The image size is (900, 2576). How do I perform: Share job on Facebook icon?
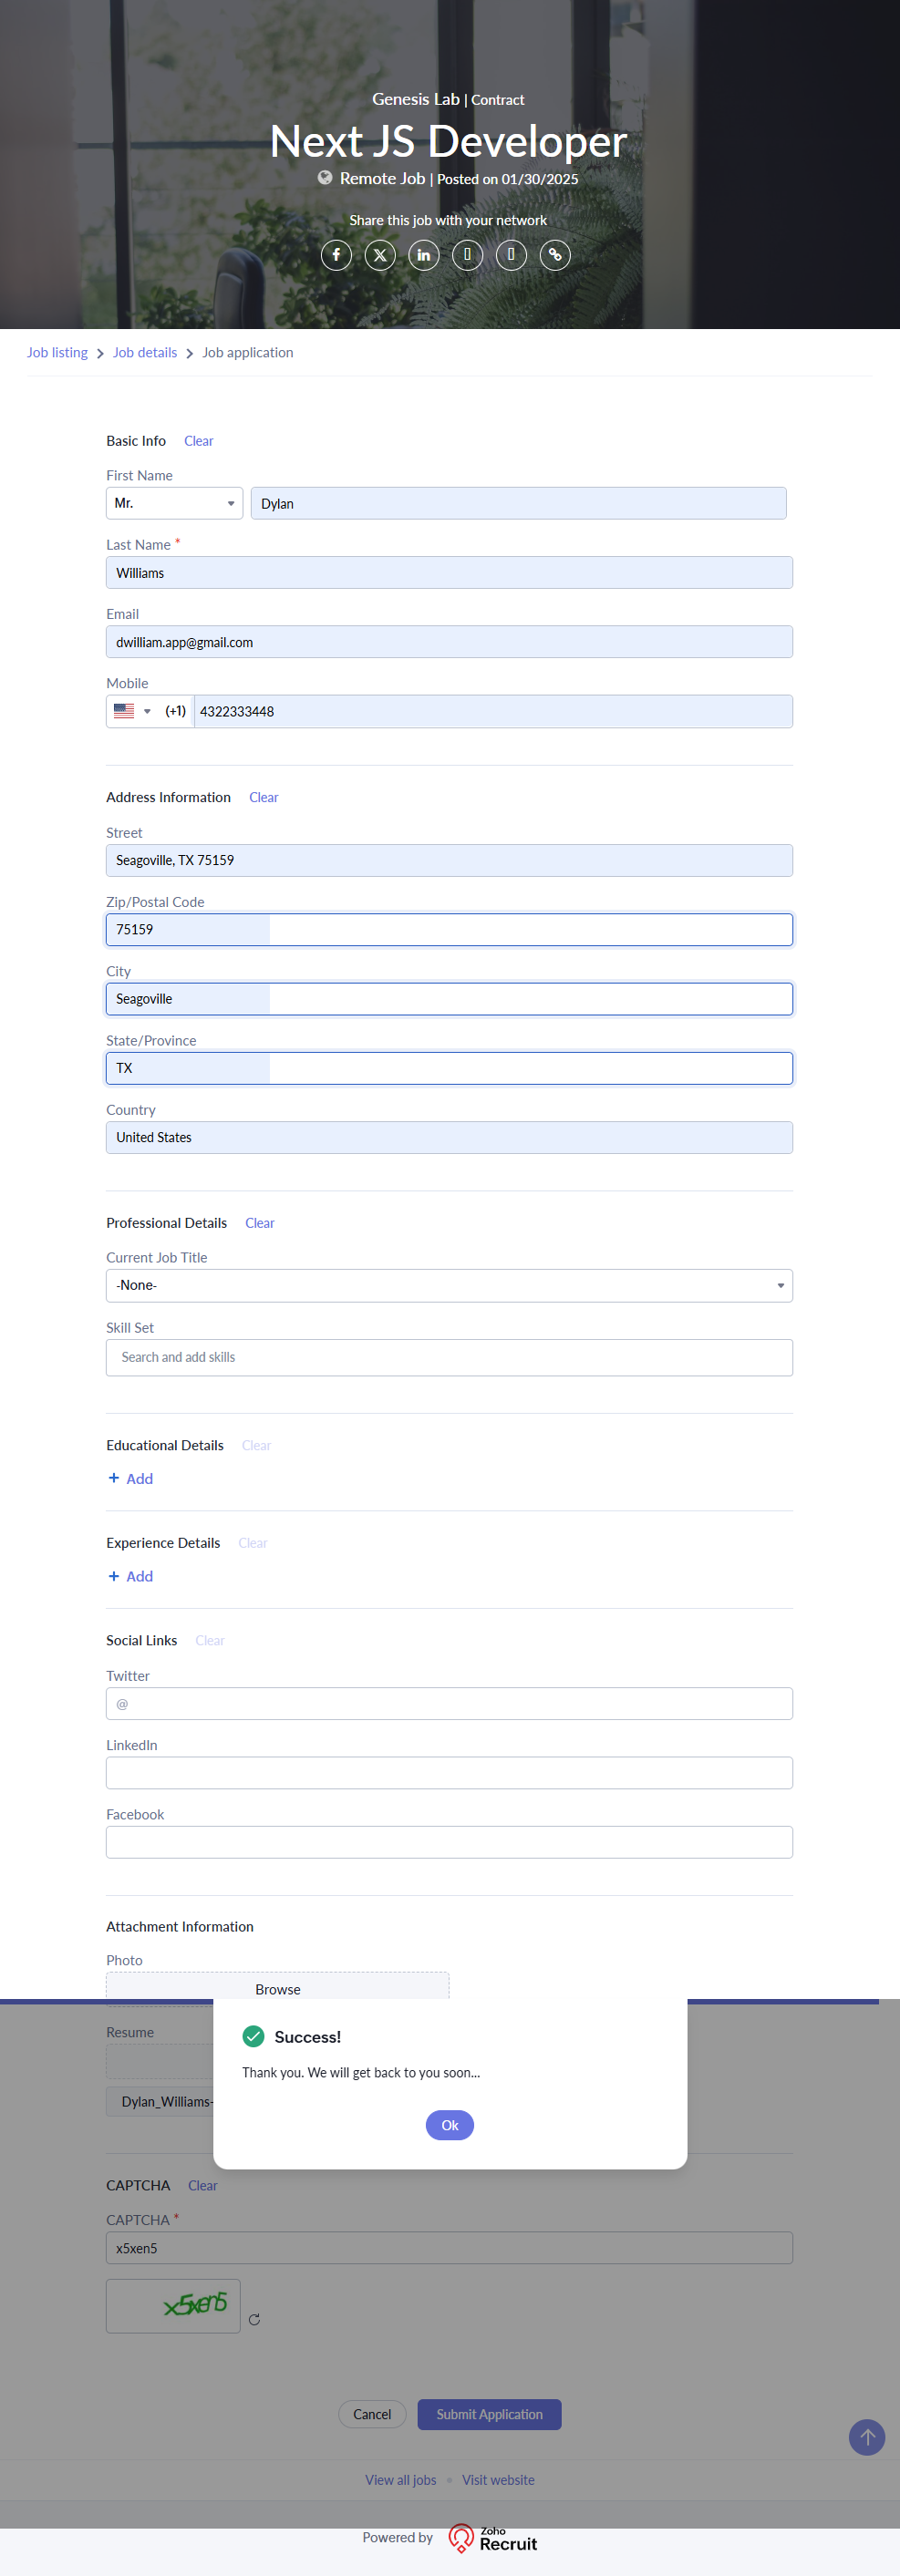tap(336, 255)
